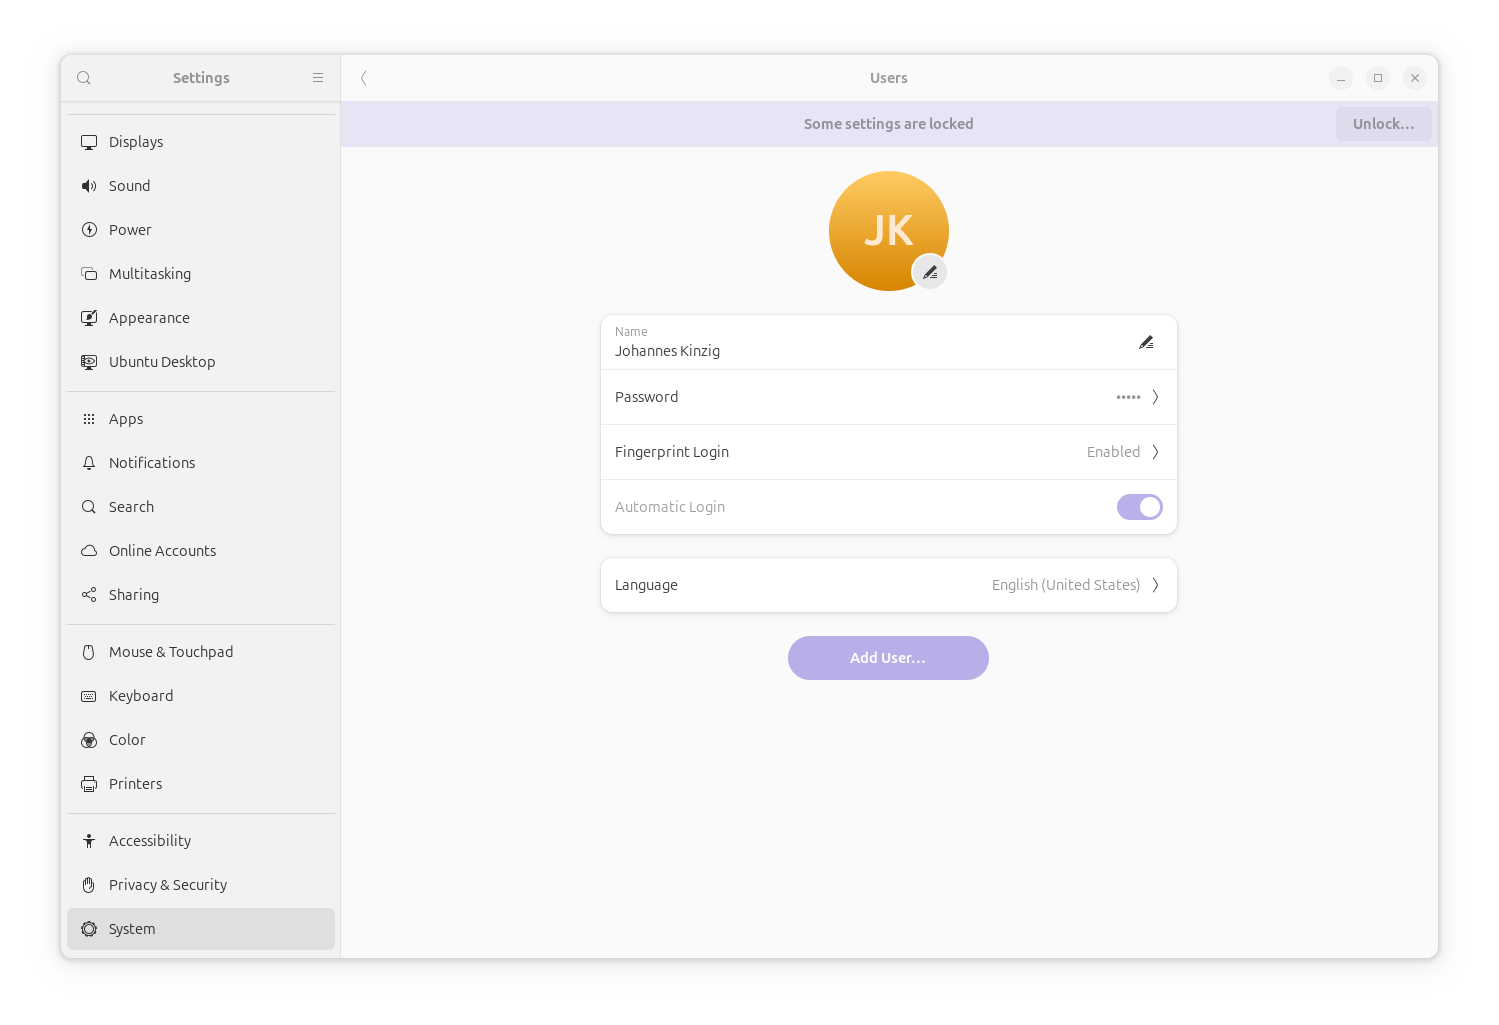Click the Notifications bell icon

point(89,462)
